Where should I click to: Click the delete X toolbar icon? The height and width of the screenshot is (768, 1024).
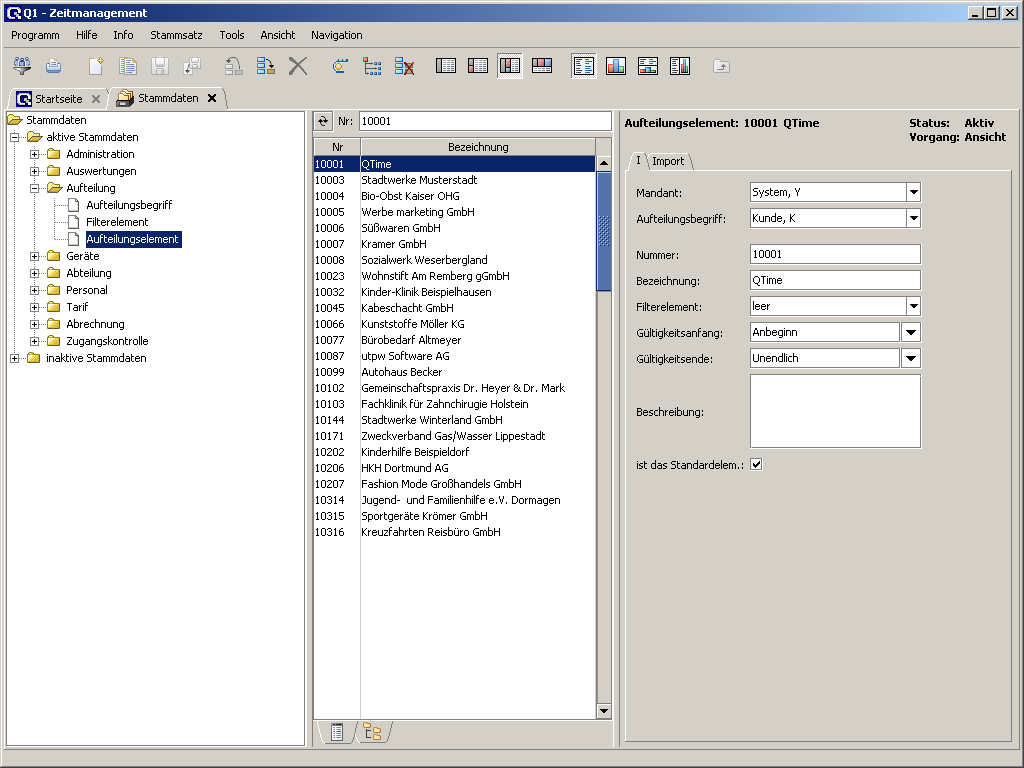(x=297, y=66)
